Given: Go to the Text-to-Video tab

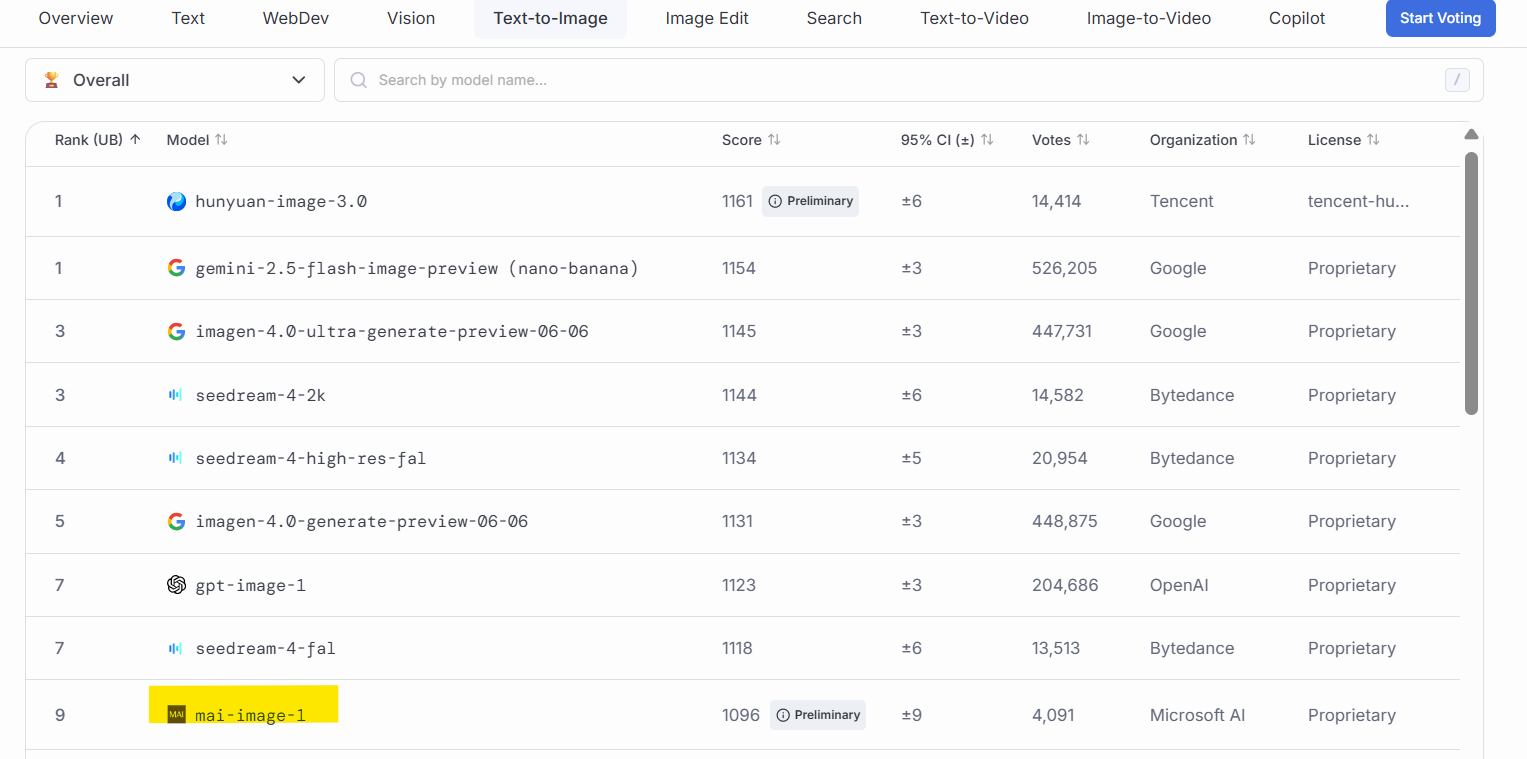Looking at the screenshot, I should pyautogui.click(x=974, y=18).
